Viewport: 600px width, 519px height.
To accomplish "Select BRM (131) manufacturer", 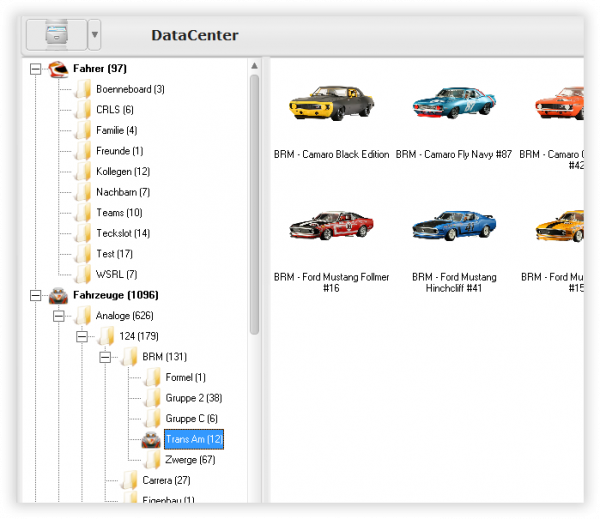I will (x=165, y=357).
